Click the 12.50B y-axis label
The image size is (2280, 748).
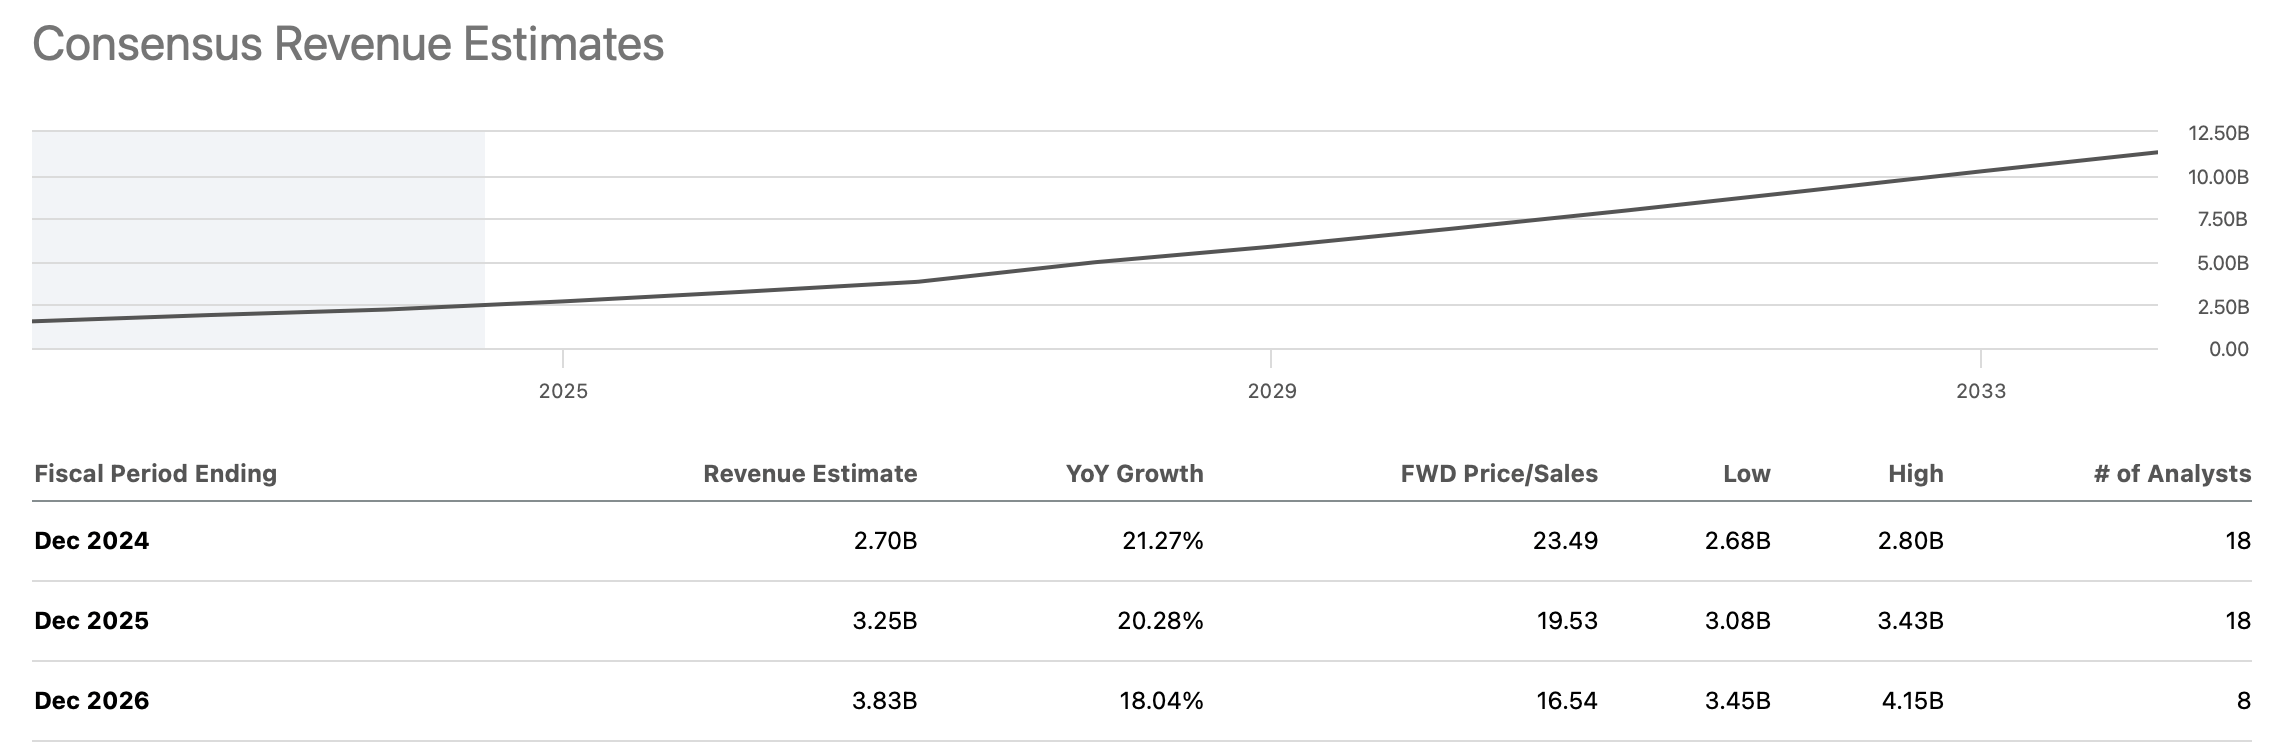click(x=2218, y=133)
